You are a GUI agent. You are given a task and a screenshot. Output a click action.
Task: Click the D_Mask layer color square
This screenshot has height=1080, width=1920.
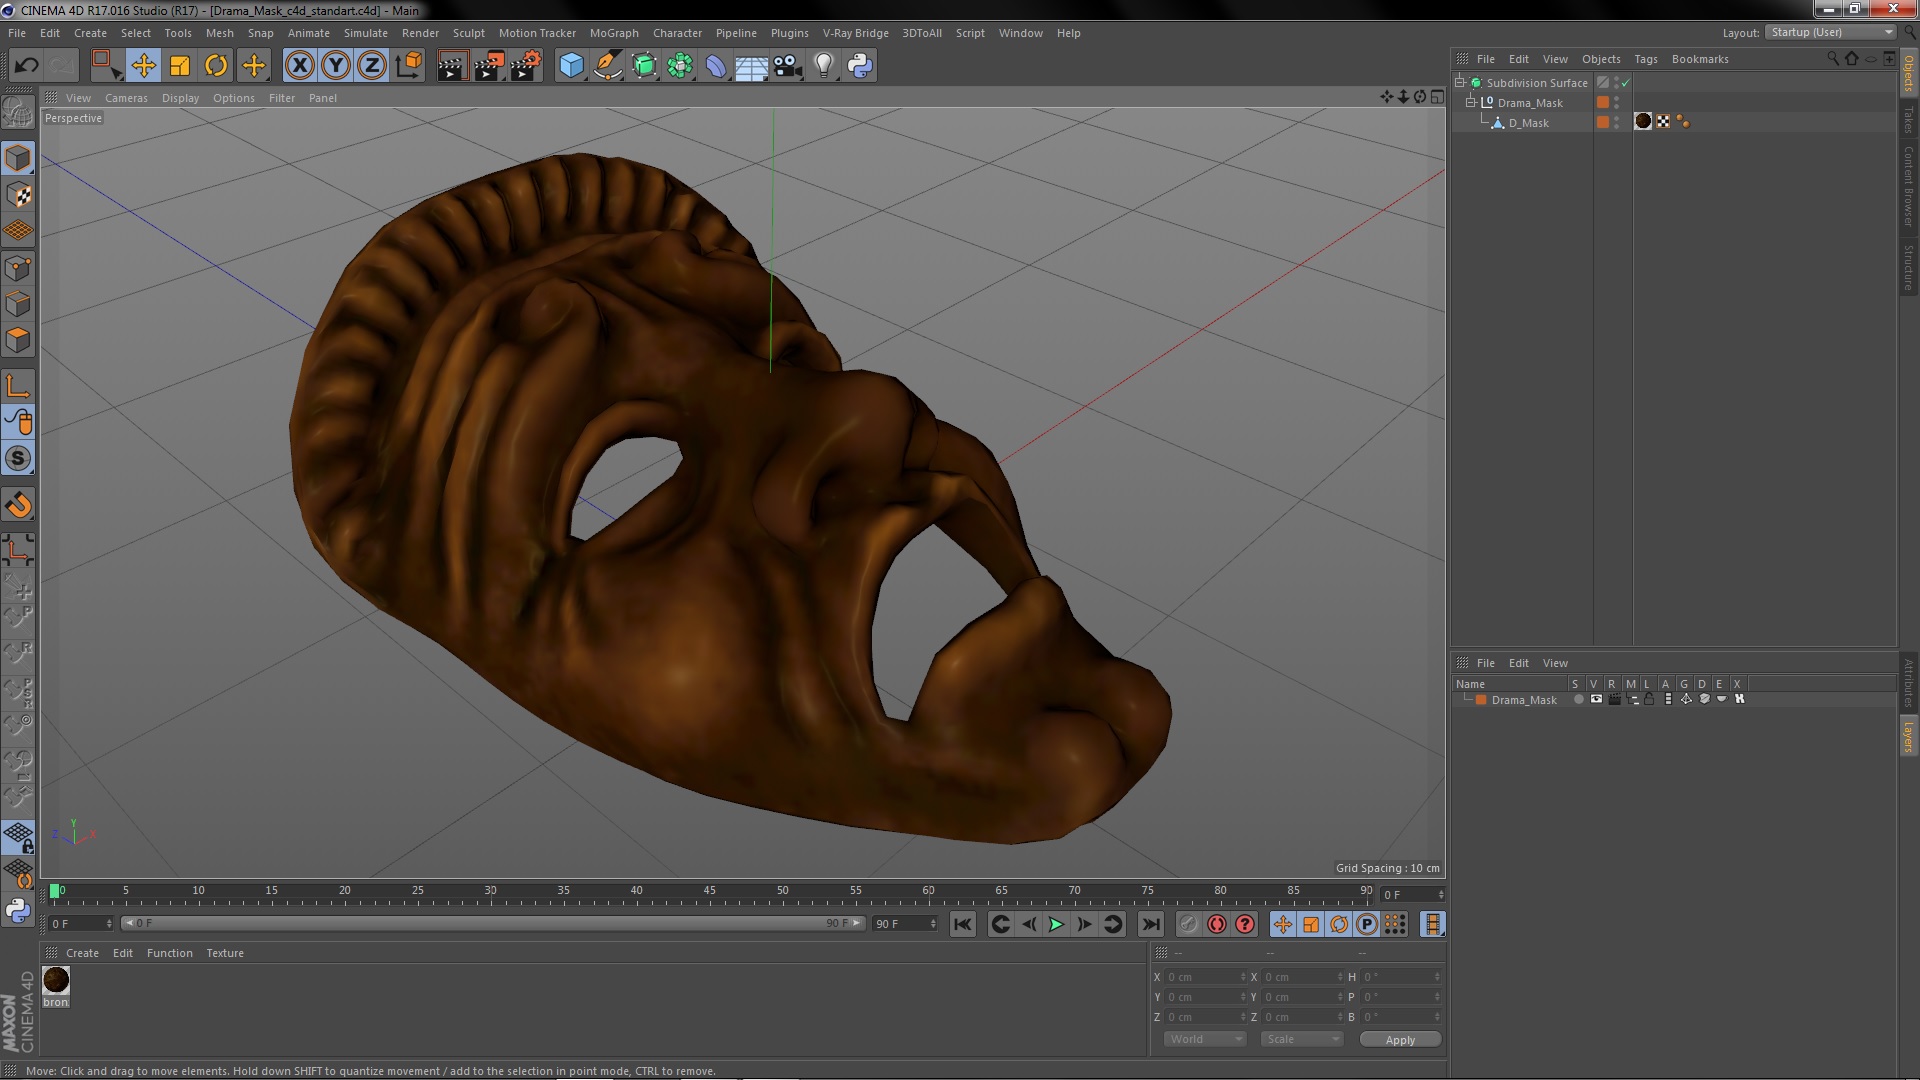point(1603,122)
